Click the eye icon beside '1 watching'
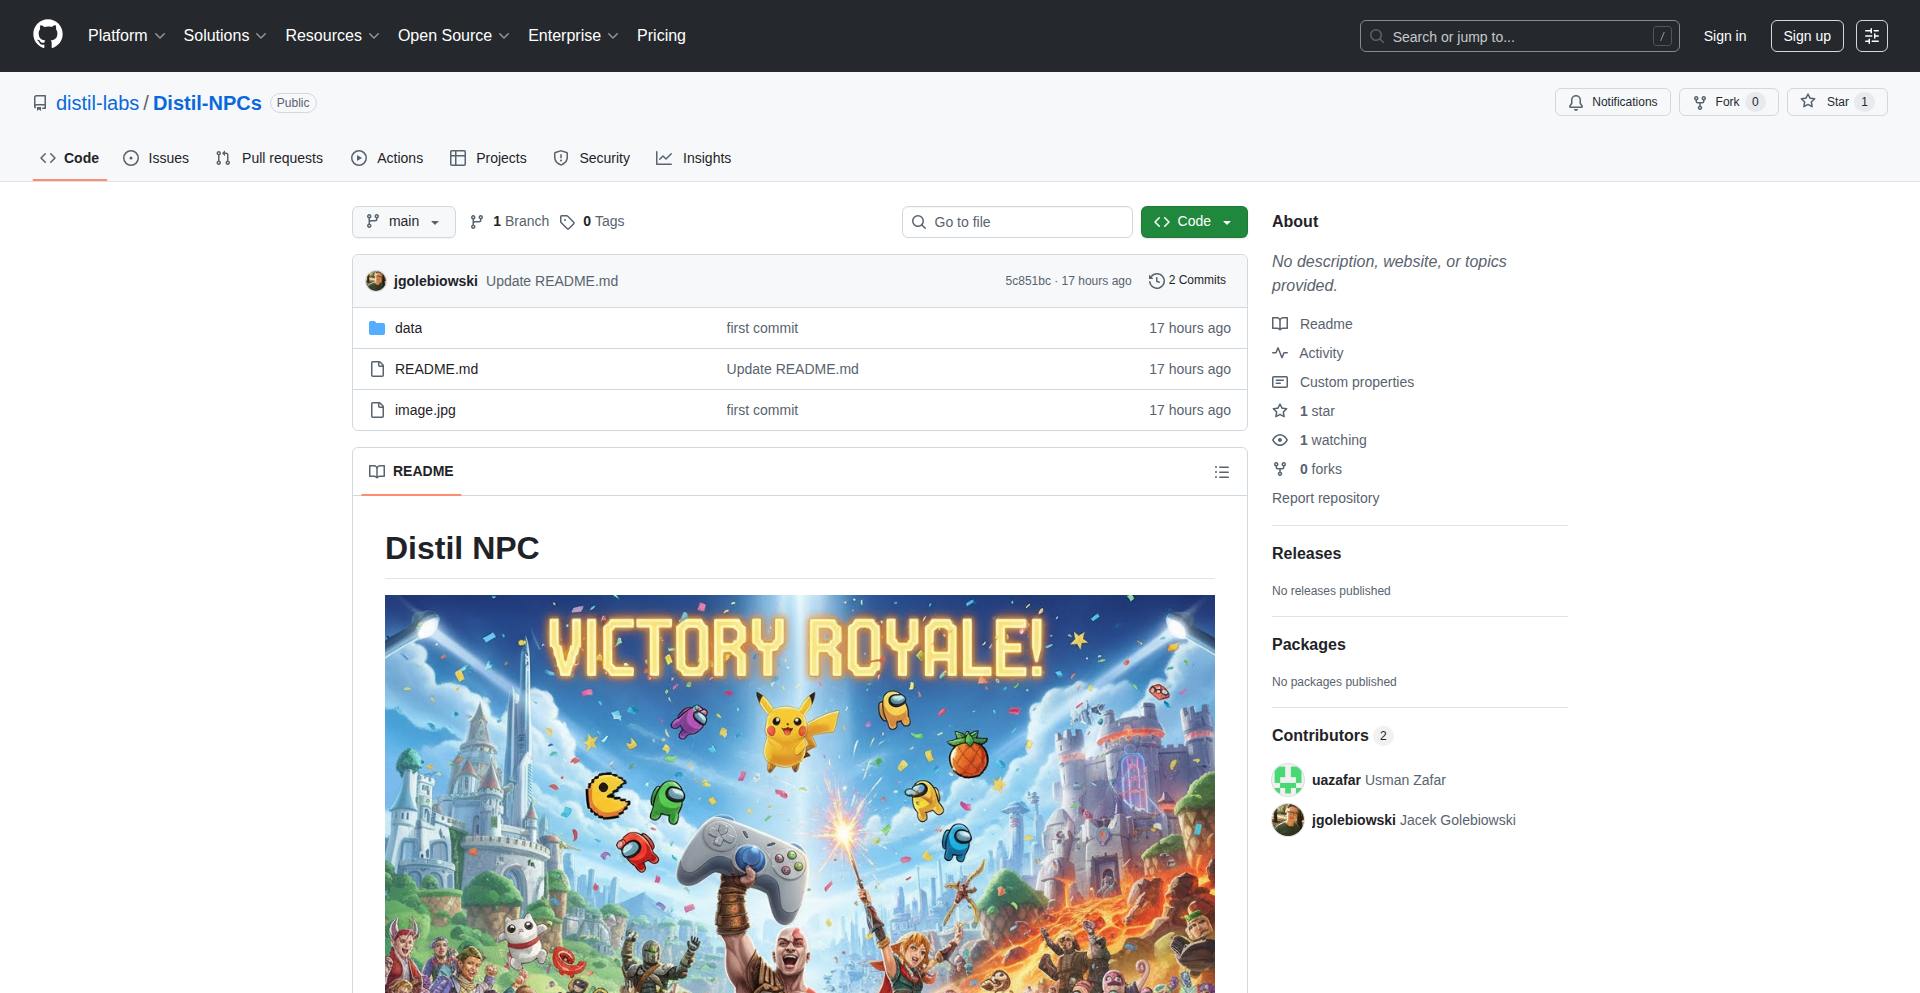The height and width of the screenshot is (993, 1920). coord(1280,440)
